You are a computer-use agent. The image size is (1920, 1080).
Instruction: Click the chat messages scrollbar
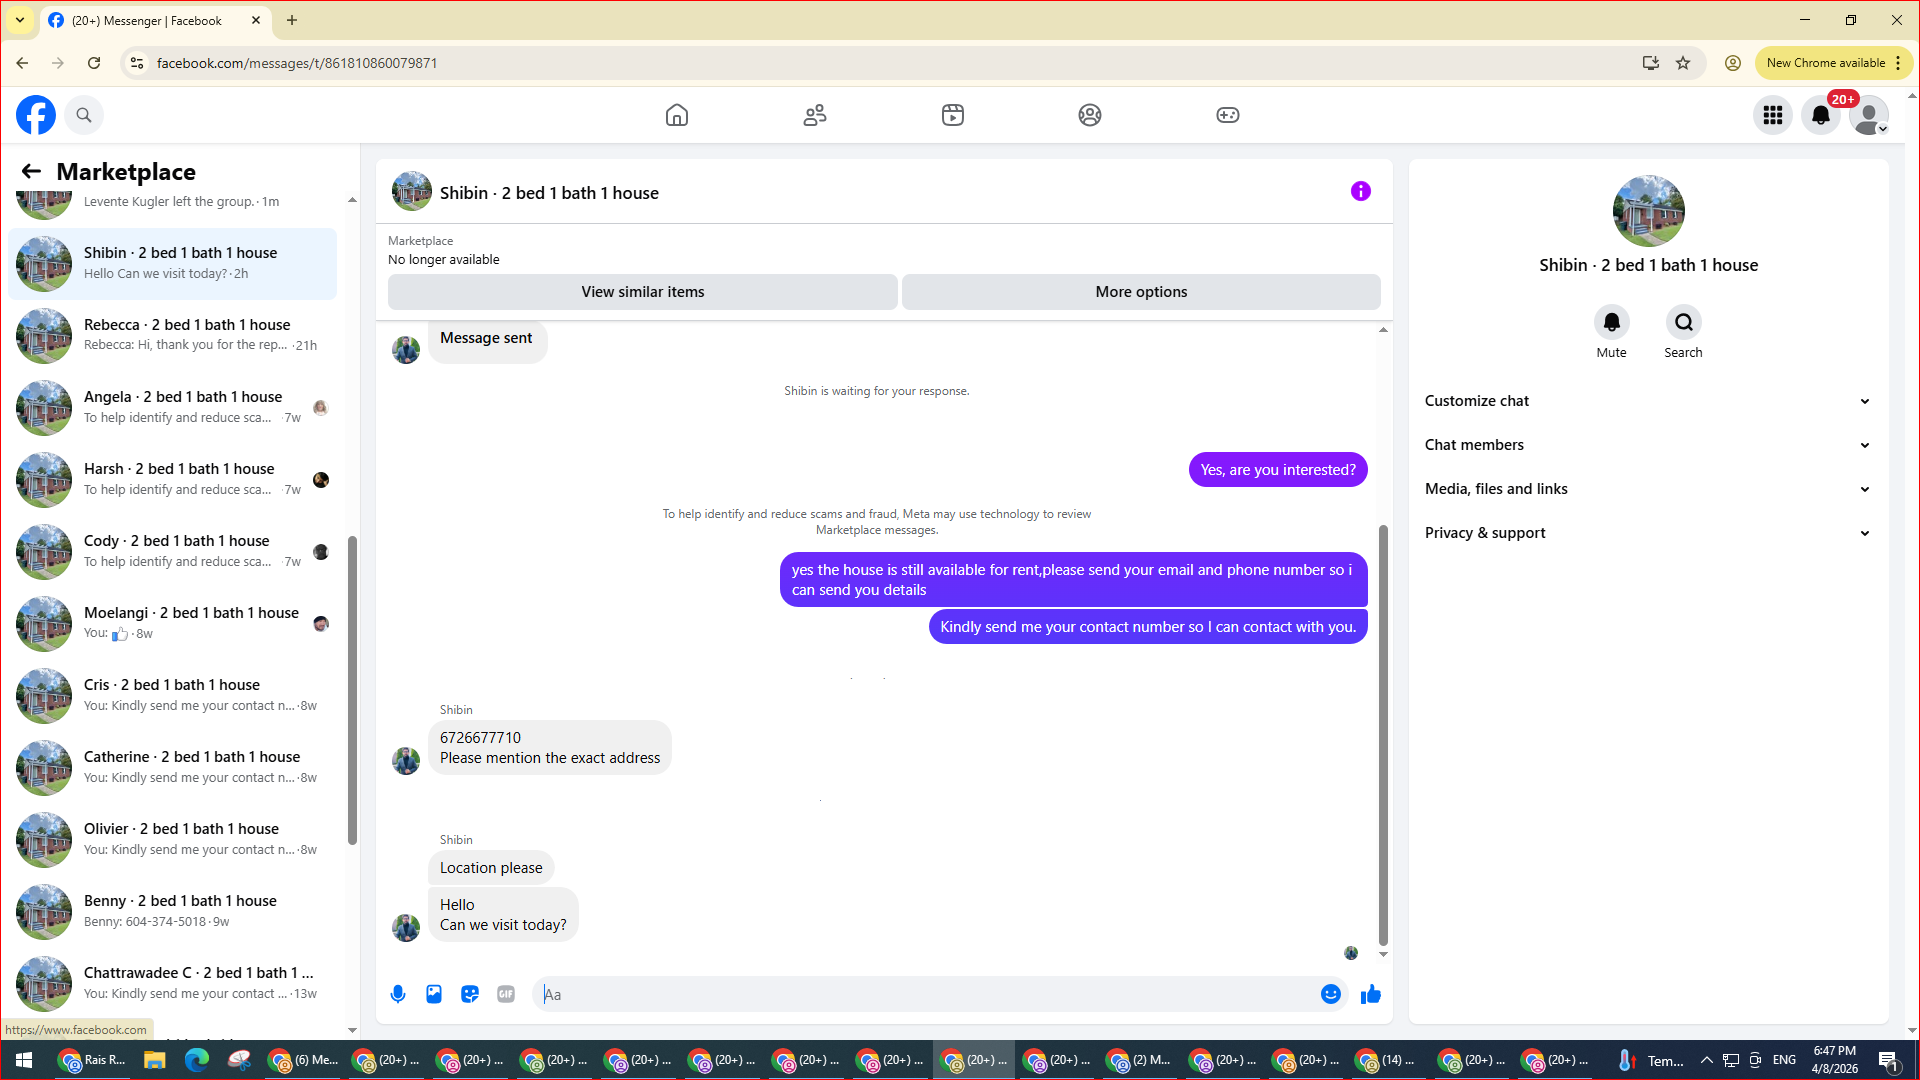click(1383, 735)
